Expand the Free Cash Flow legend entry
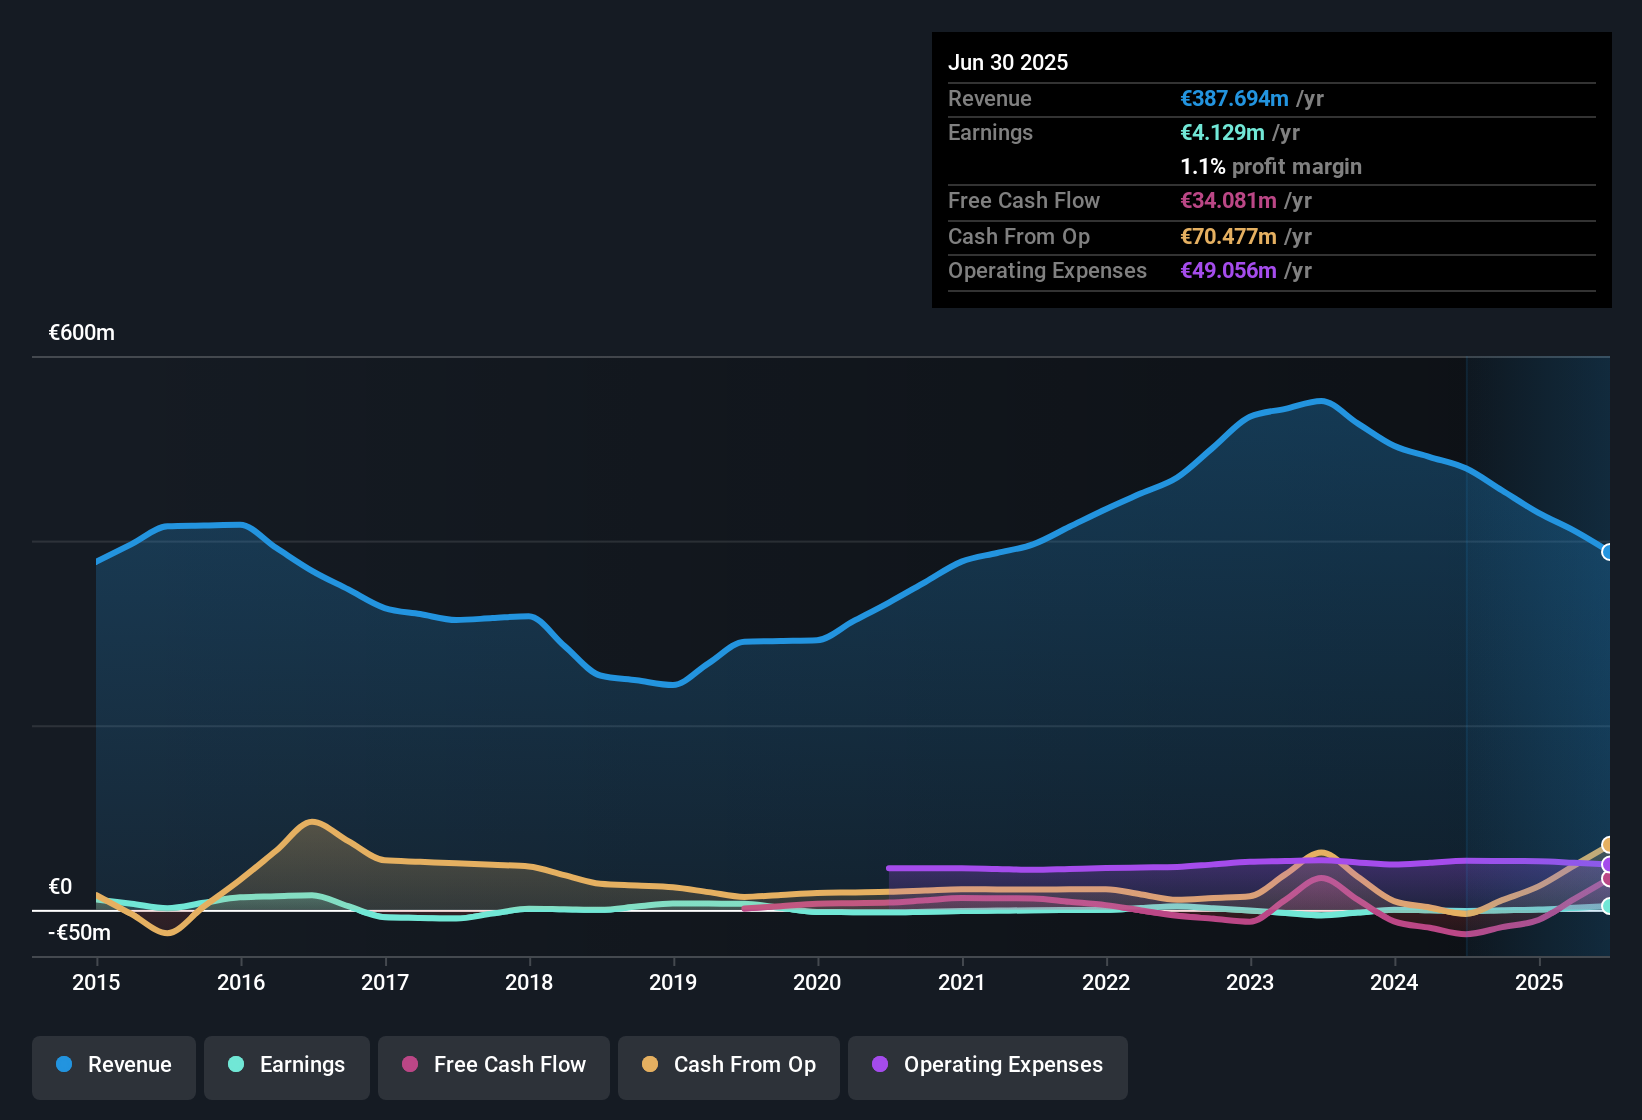 tap(493, 1065)
